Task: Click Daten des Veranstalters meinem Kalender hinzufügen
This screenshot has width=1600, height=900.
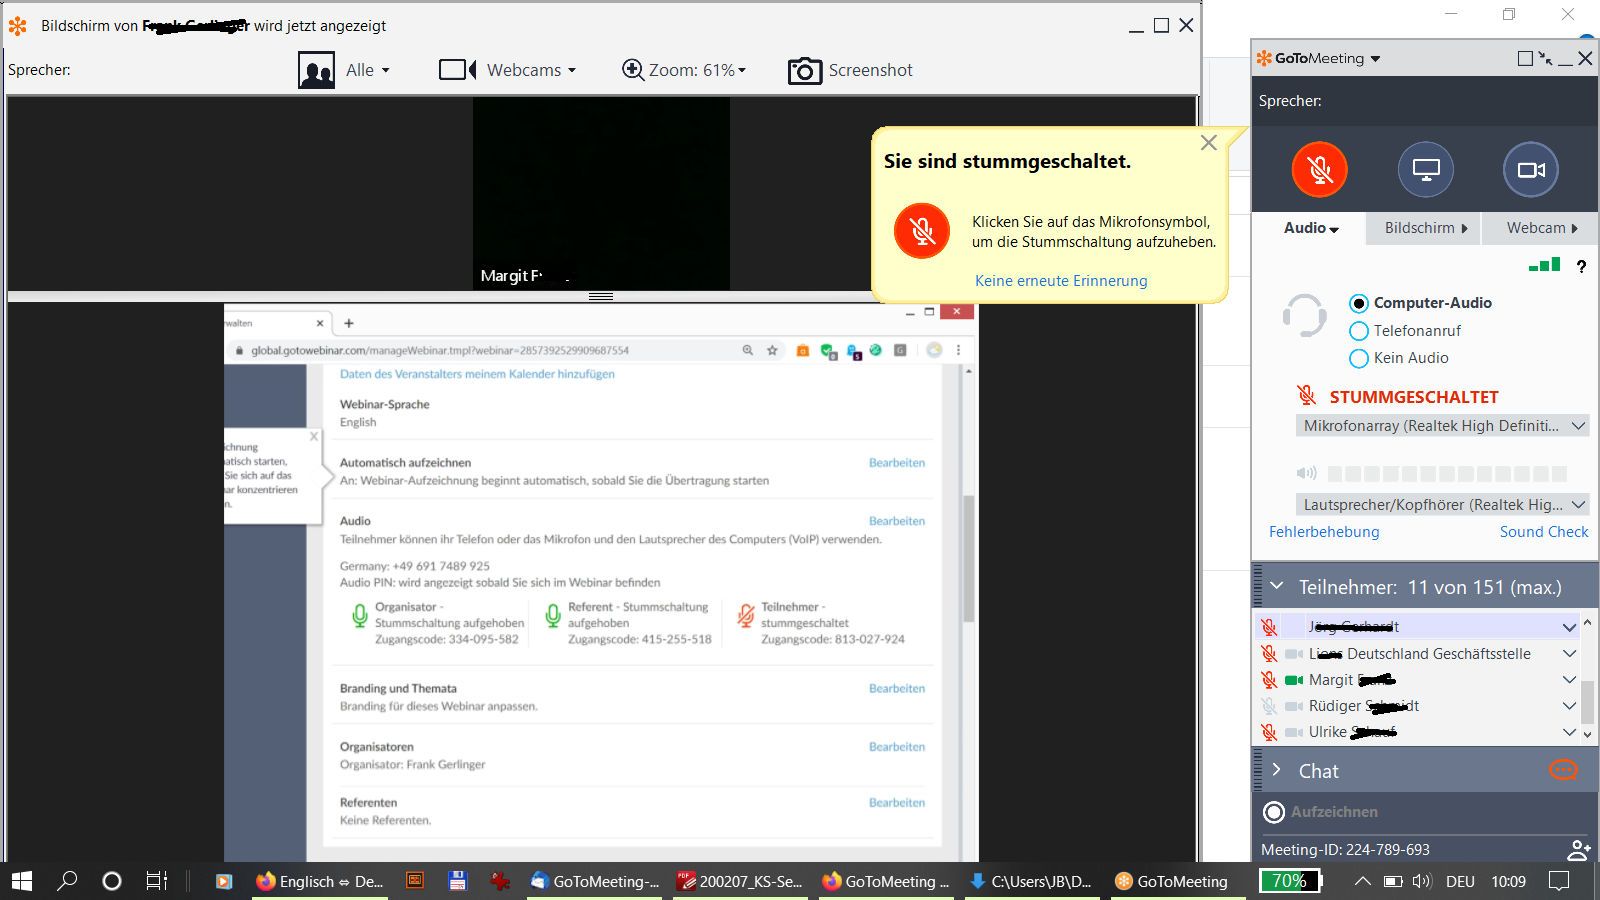Action: coord(477,374)
